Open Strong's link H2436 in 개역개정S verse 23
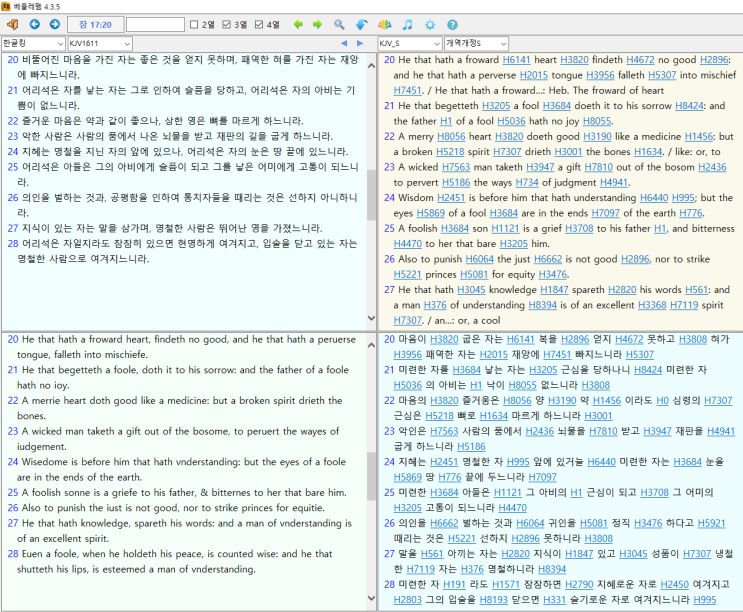 click(x=540, y=431)
